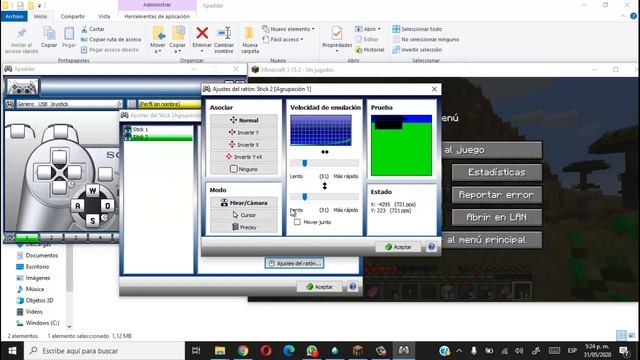The width and height of the screenshot is (640, 360).
Task: Collapse the ribbon with the chevron
Action: pos(623,16)
